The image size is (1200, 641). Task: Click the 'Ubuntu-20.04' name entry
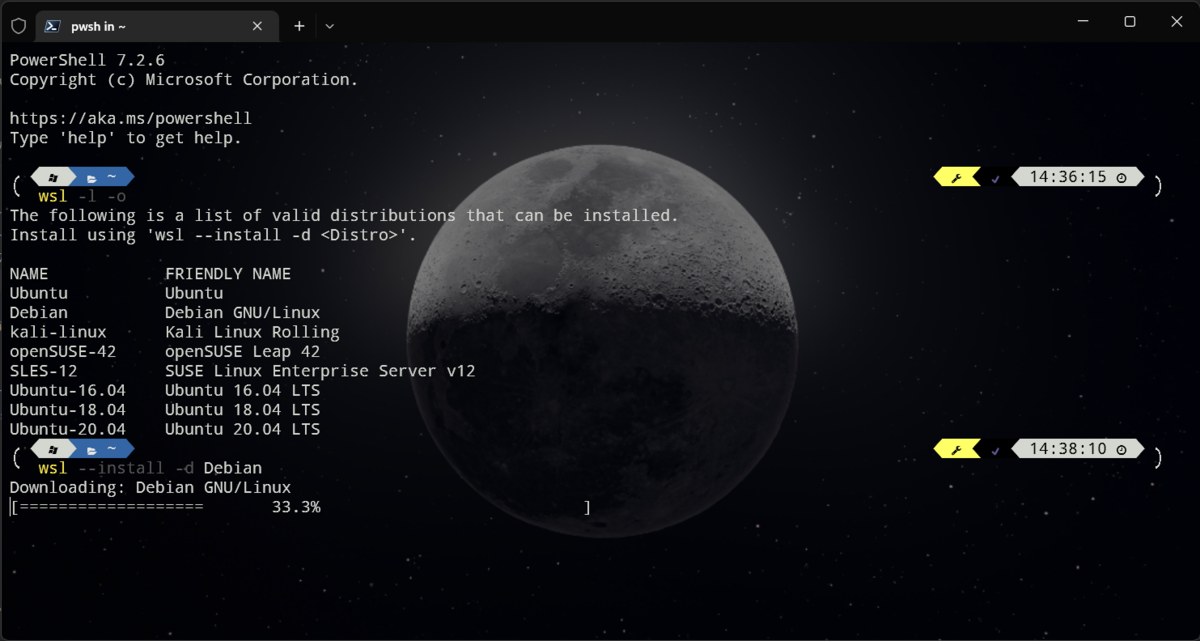click(x=68, y=430)
